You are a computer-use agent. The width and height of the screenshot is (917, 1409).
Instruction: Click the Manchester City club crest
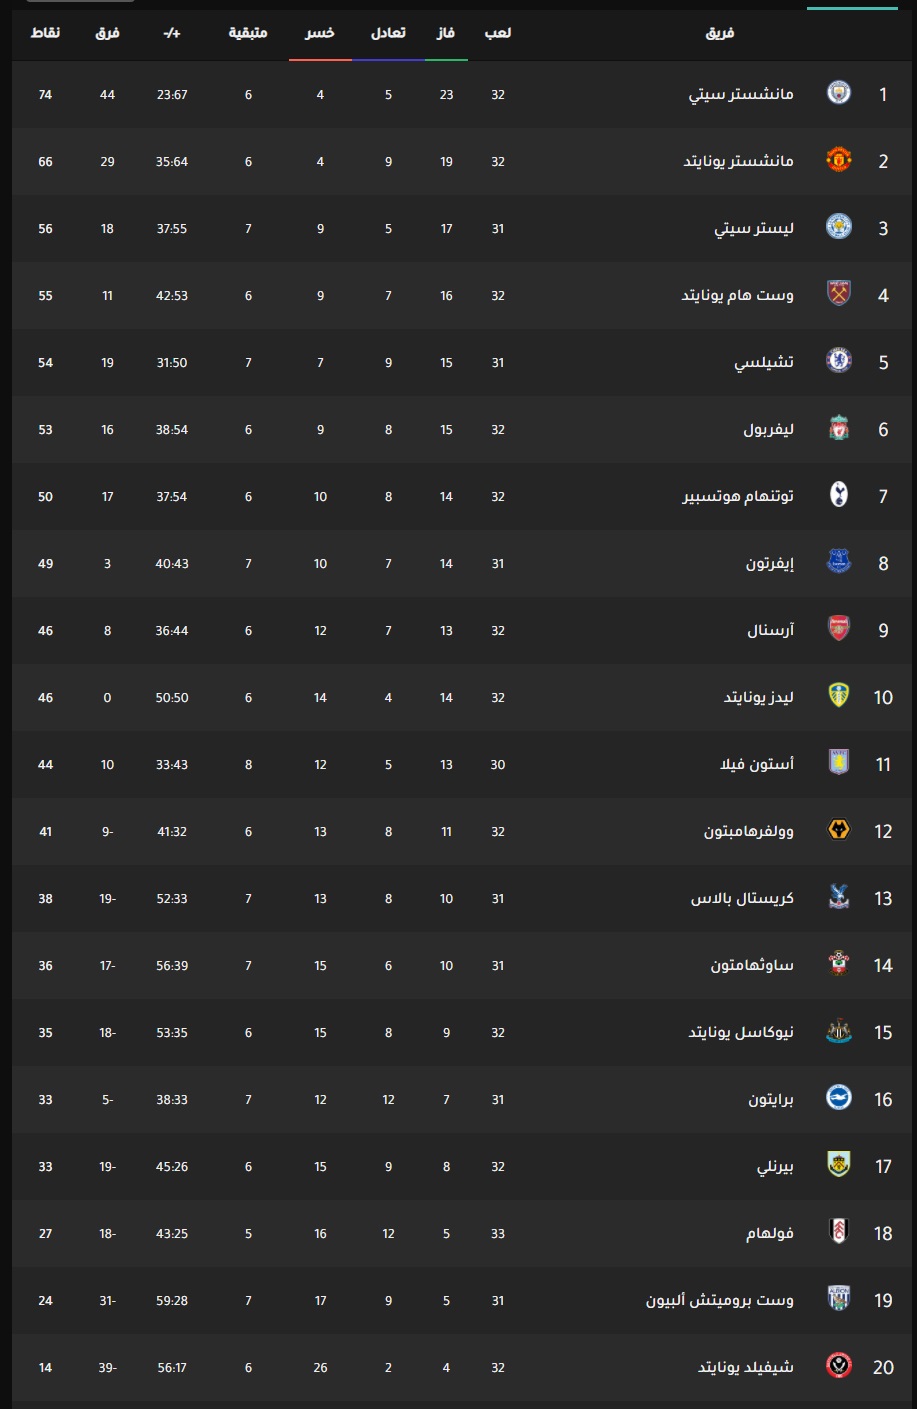pyautogui.click(x=839, y=94)
